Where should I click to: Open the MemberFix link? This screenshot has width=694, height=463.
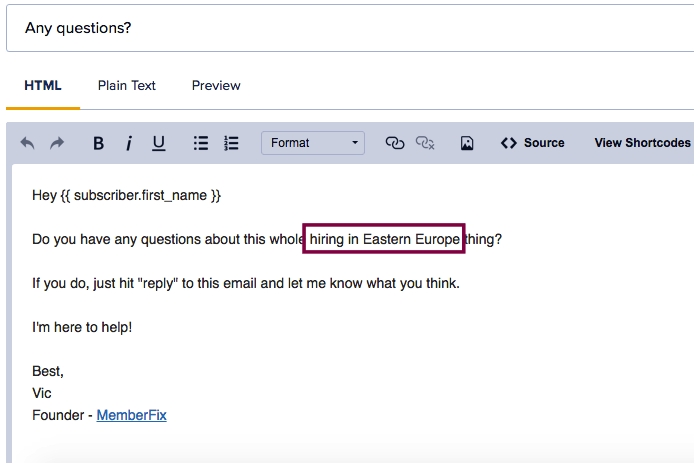tap(131, 415)
